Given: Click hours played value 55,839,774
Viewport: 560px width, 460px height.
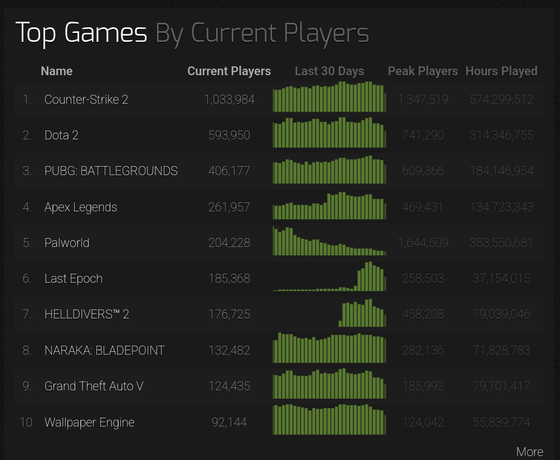Looking at the screenshot, I should tap(501, 422).
